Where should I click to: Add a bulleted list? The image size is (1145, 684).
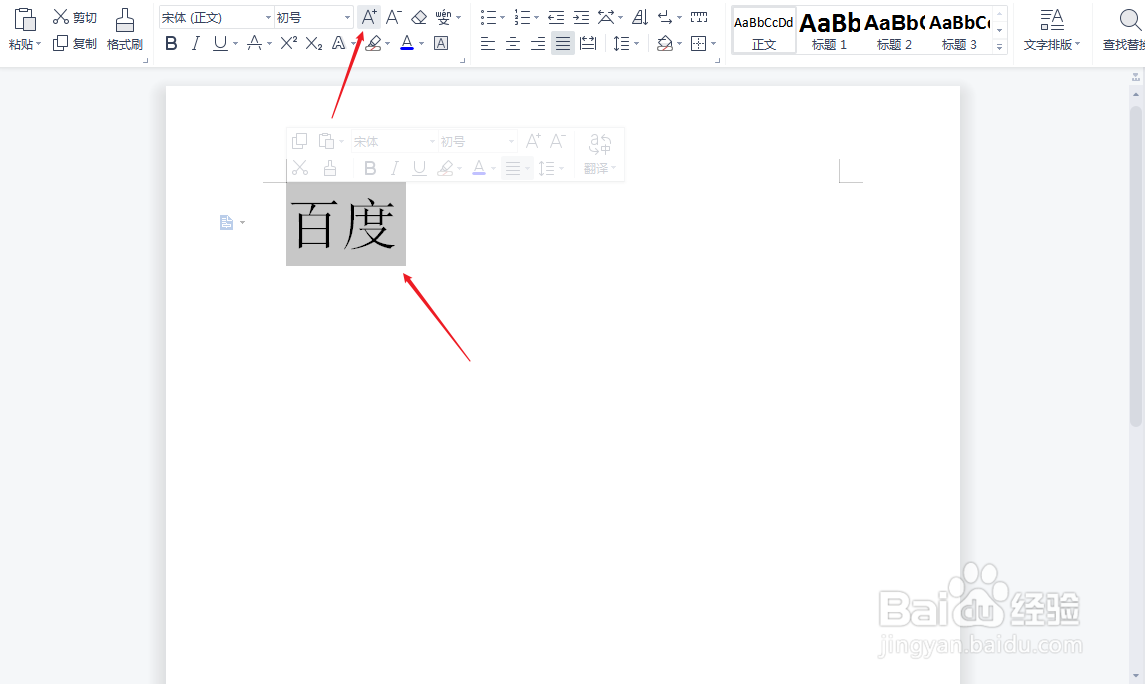487,16
